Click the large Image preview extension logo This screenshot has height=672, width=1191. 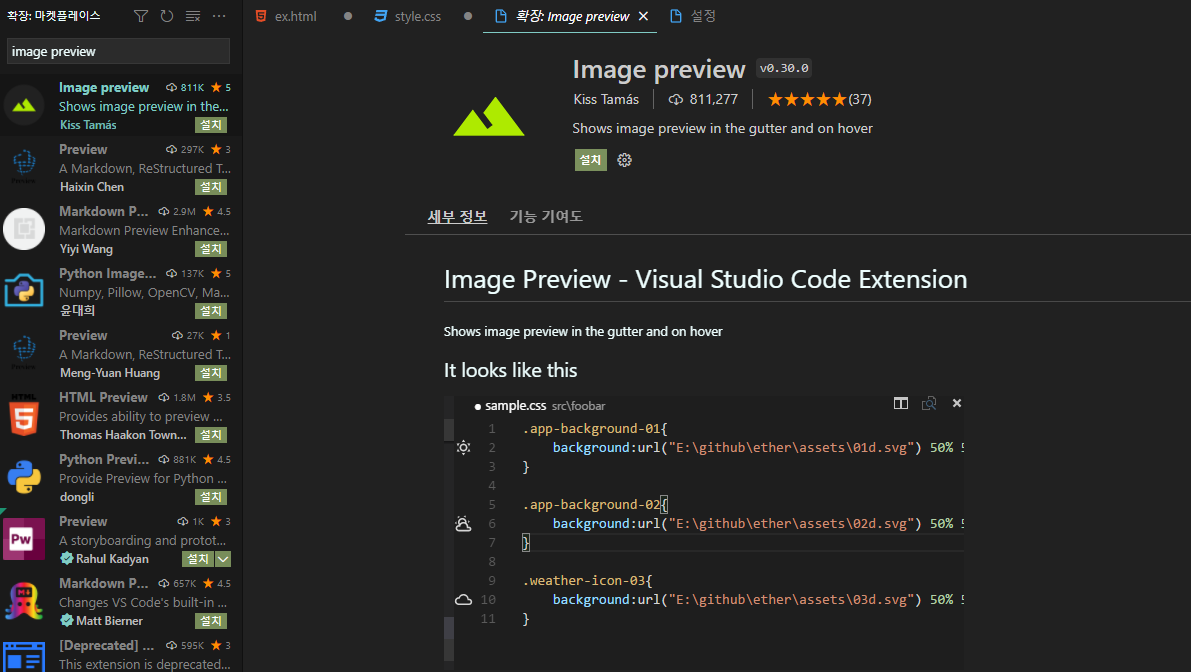tap(488, 116)
